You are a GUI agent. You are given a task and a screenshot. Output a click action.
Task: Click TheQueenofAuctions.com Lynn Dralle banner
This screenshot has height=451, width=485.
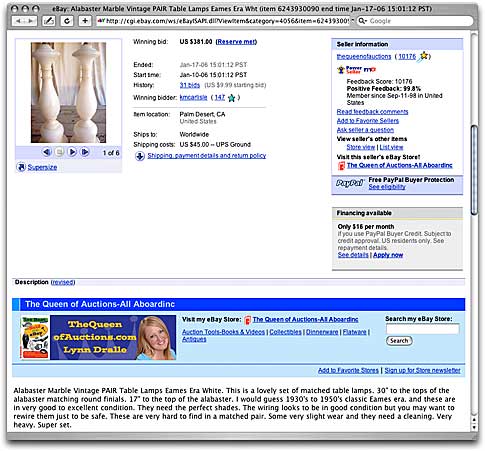113,338
